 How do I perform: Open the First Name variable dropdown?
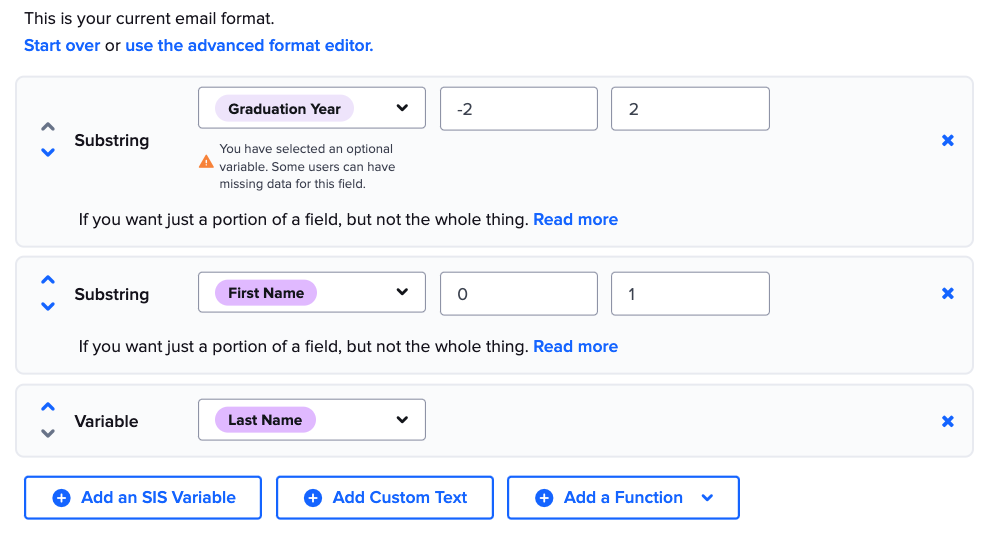pyautogui.click(x=312, y=293)
